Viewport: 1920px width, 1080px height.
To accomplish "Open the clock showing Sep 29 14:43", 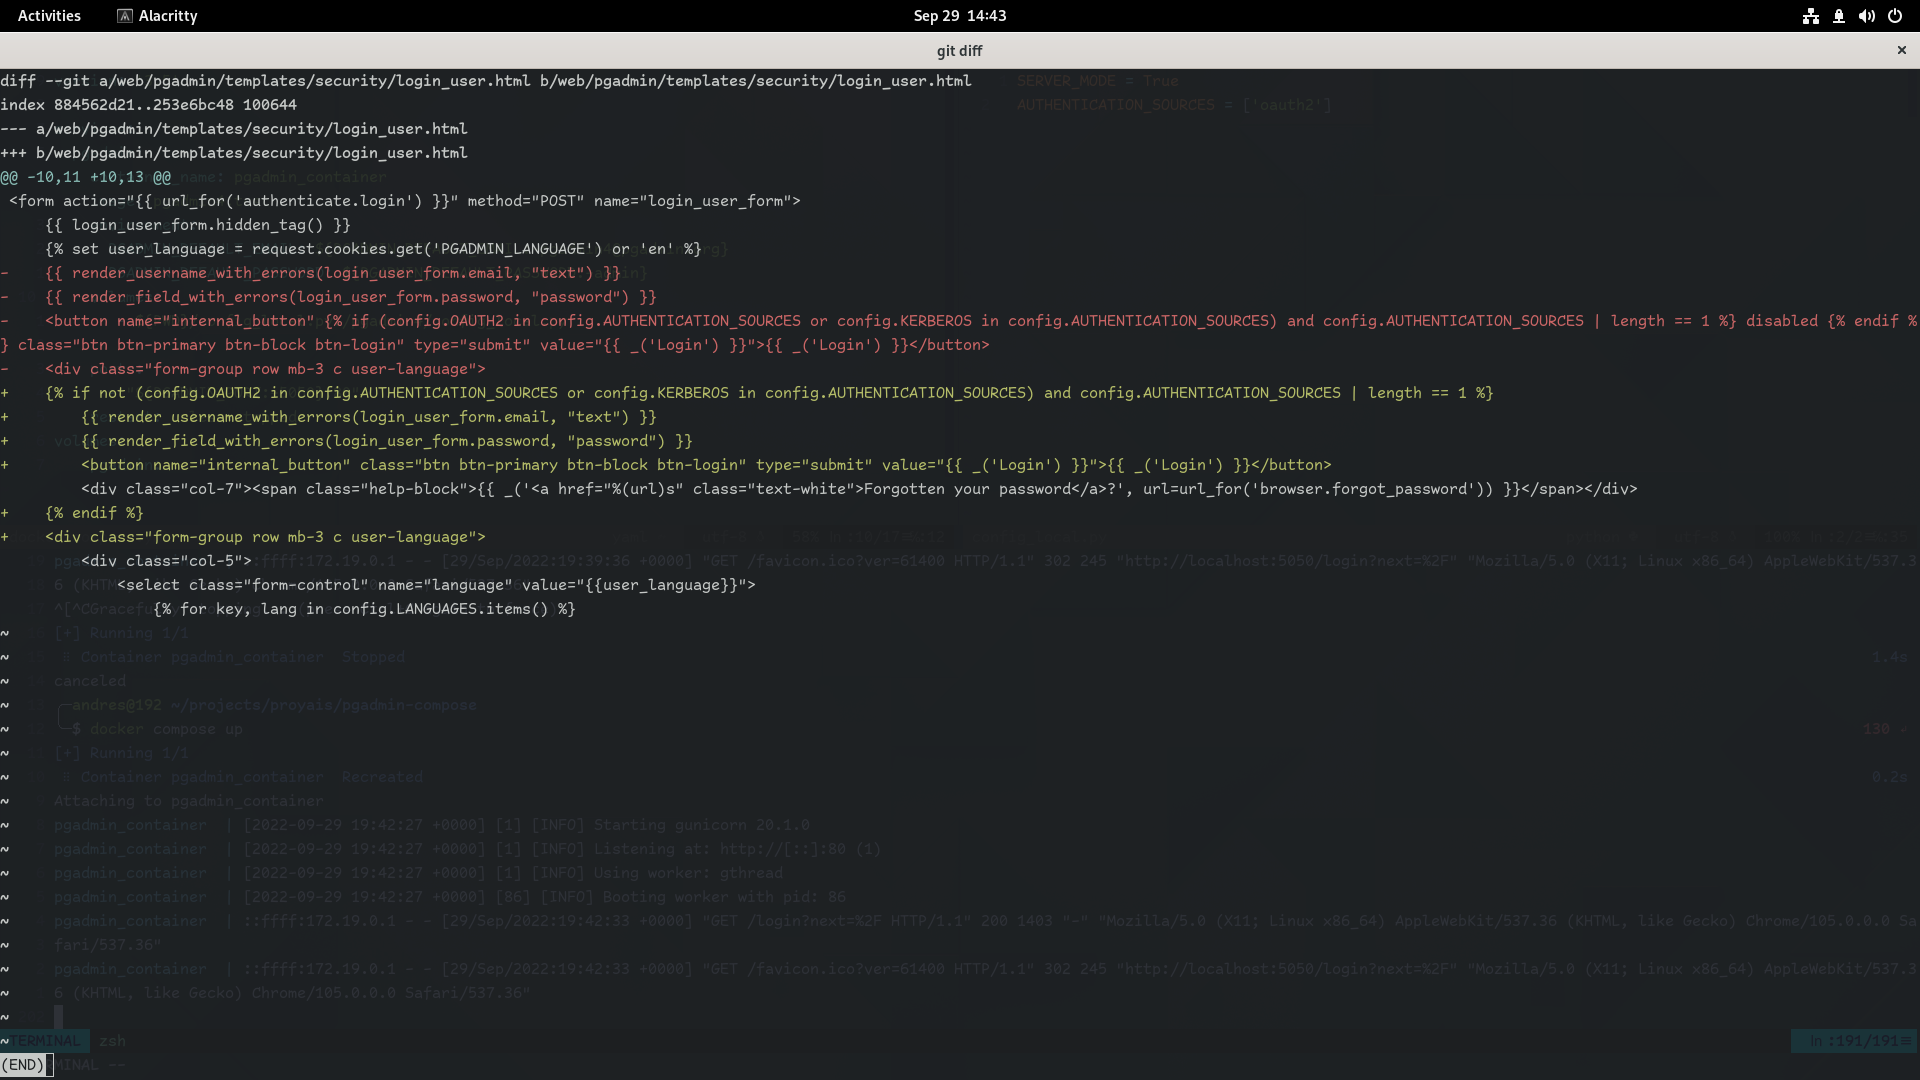I will point(959,16).
